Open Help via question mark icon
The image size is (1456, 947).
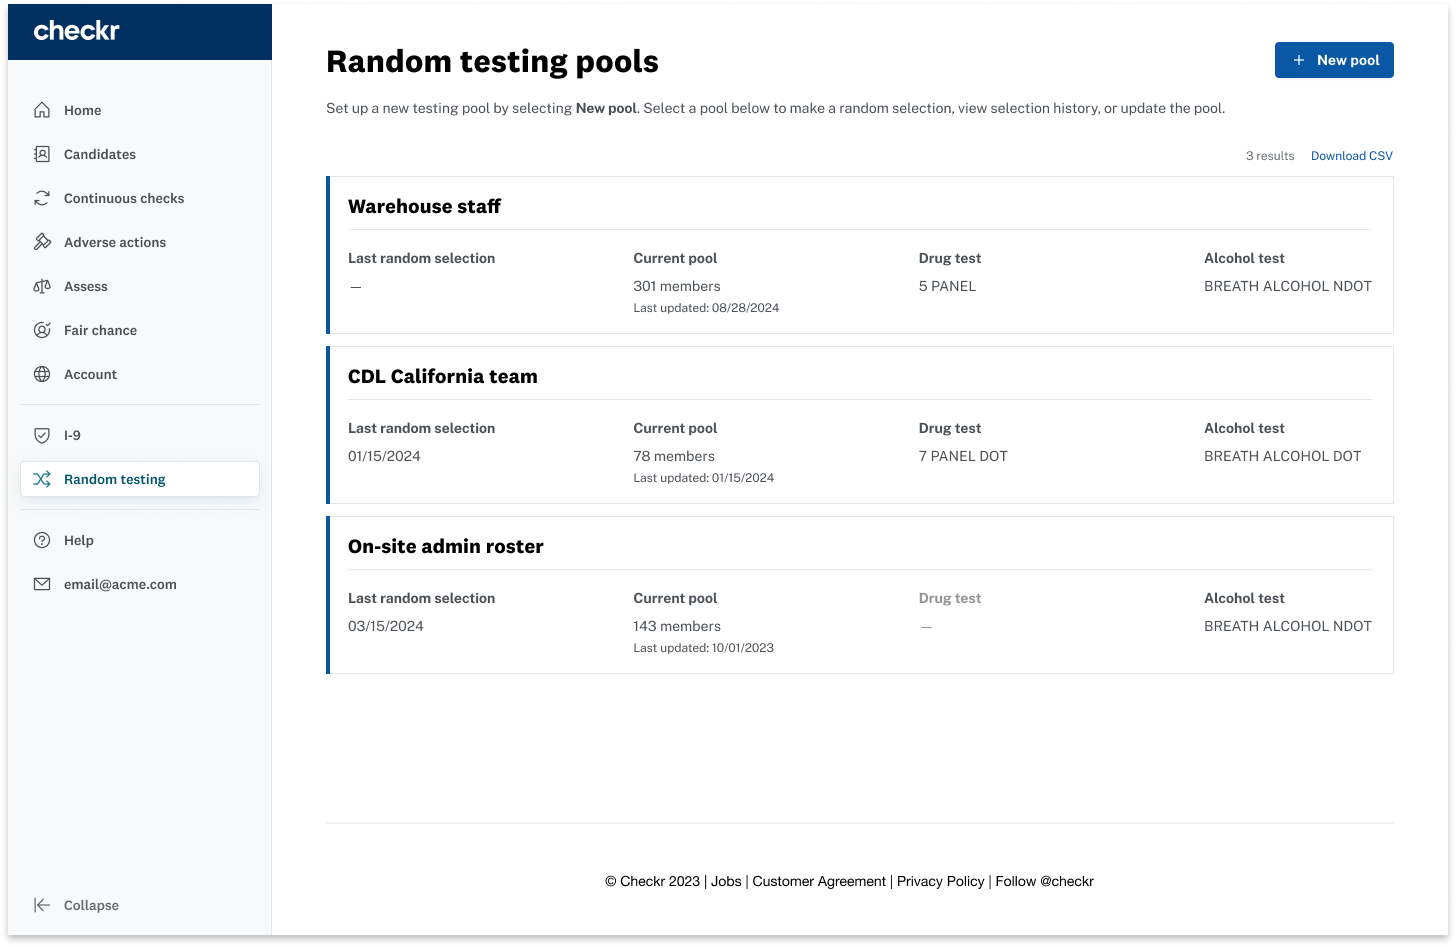pyautogui.click(x=42, y=540)
